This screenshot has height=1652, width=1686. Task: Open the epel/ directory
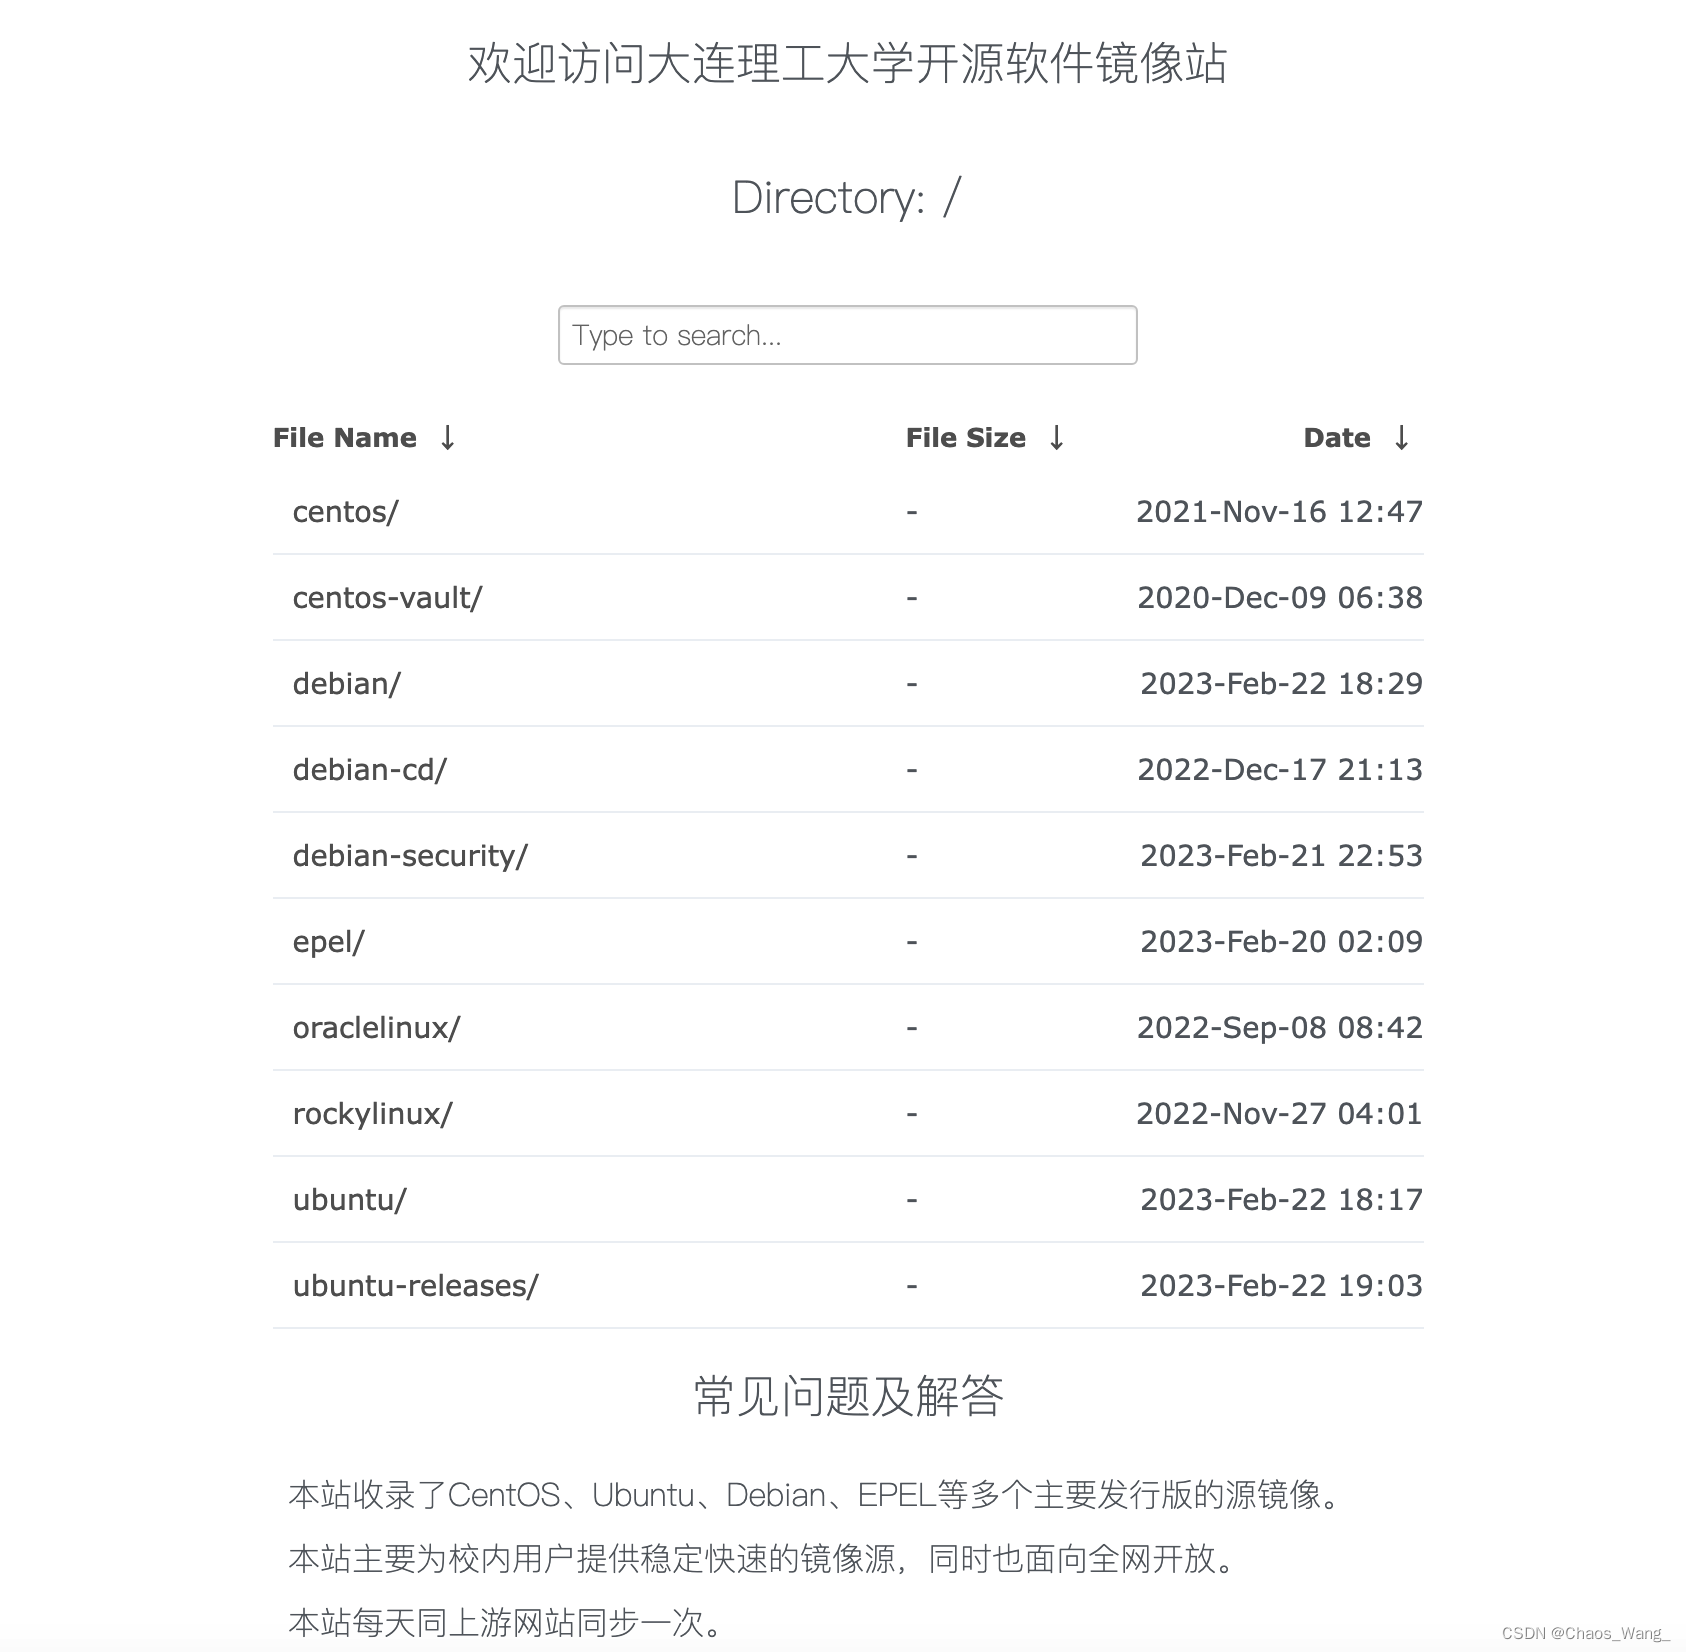pos(328,941)
